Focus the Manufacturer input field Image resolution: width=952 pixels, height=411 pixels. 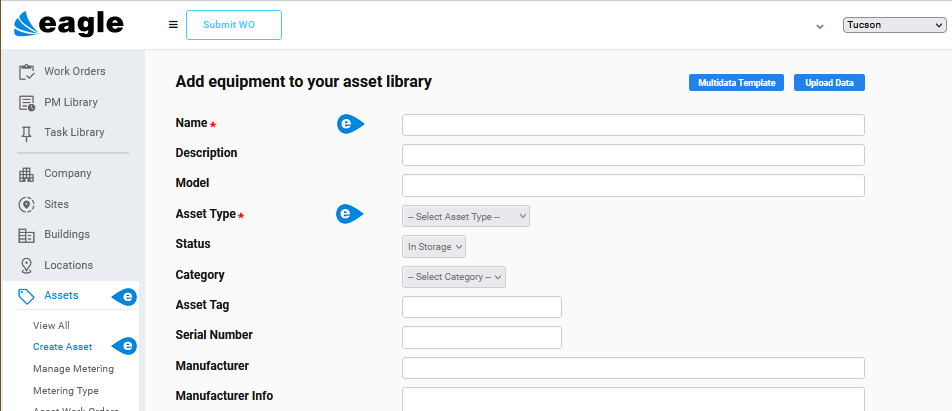(x=633, y=368)
